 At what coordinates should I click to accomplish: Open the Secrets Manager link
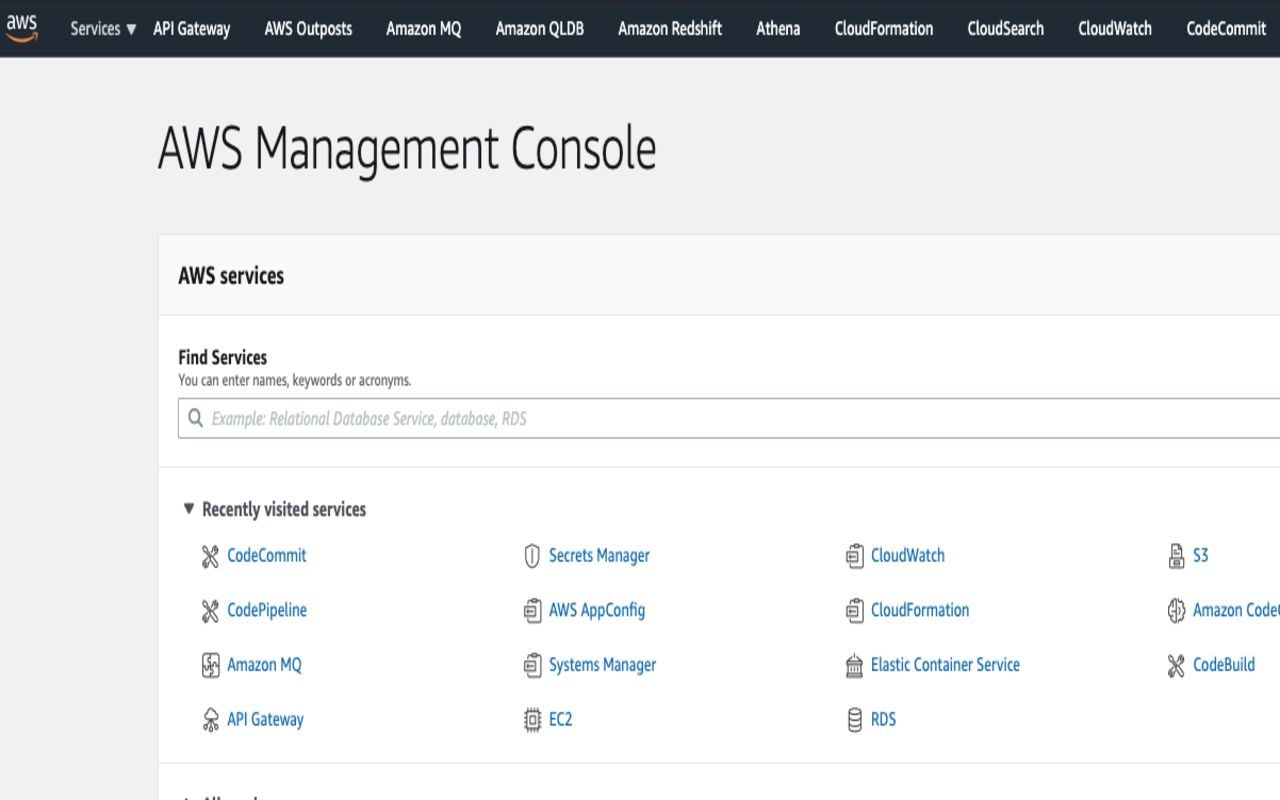coord(599,555)
